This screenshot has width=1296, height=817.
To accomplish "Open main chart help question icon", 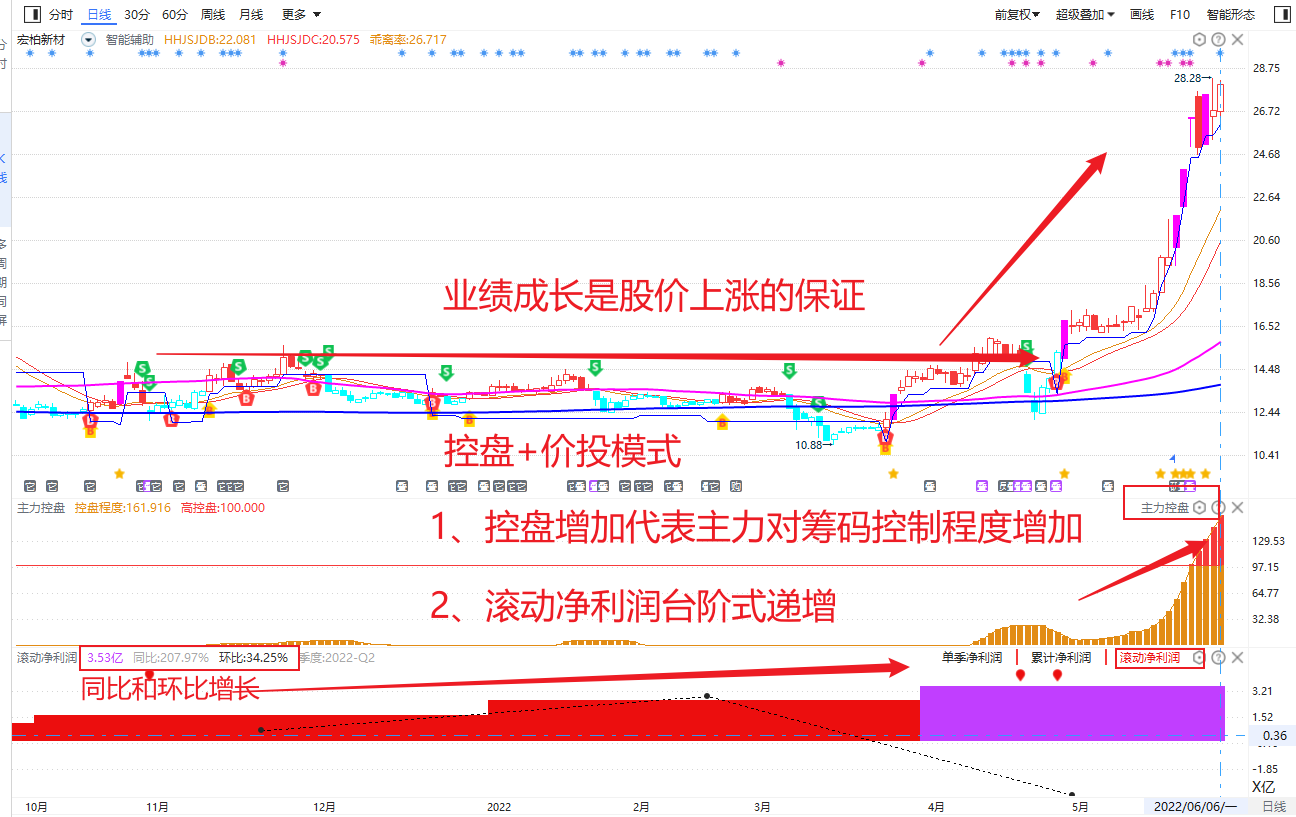I will 1218,40.
